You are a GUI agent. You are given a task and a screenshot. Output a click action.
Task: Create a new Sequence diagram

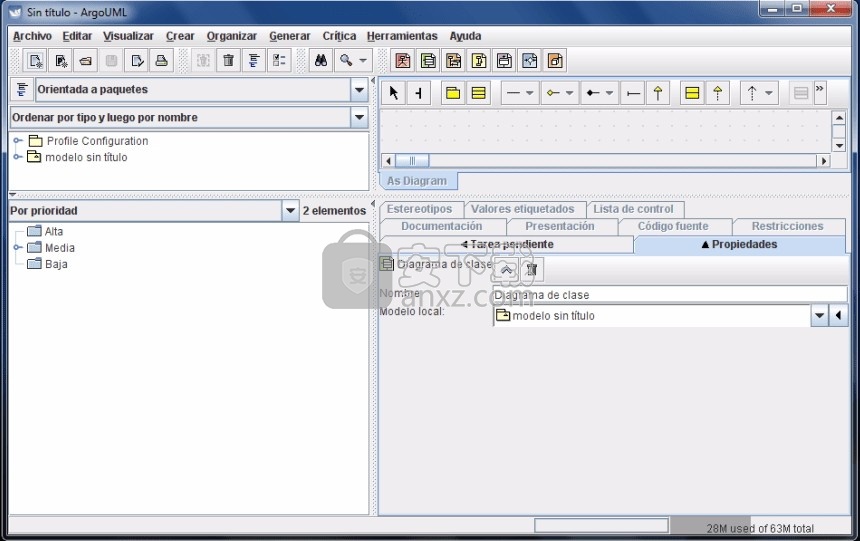click(x=454, y=60)
